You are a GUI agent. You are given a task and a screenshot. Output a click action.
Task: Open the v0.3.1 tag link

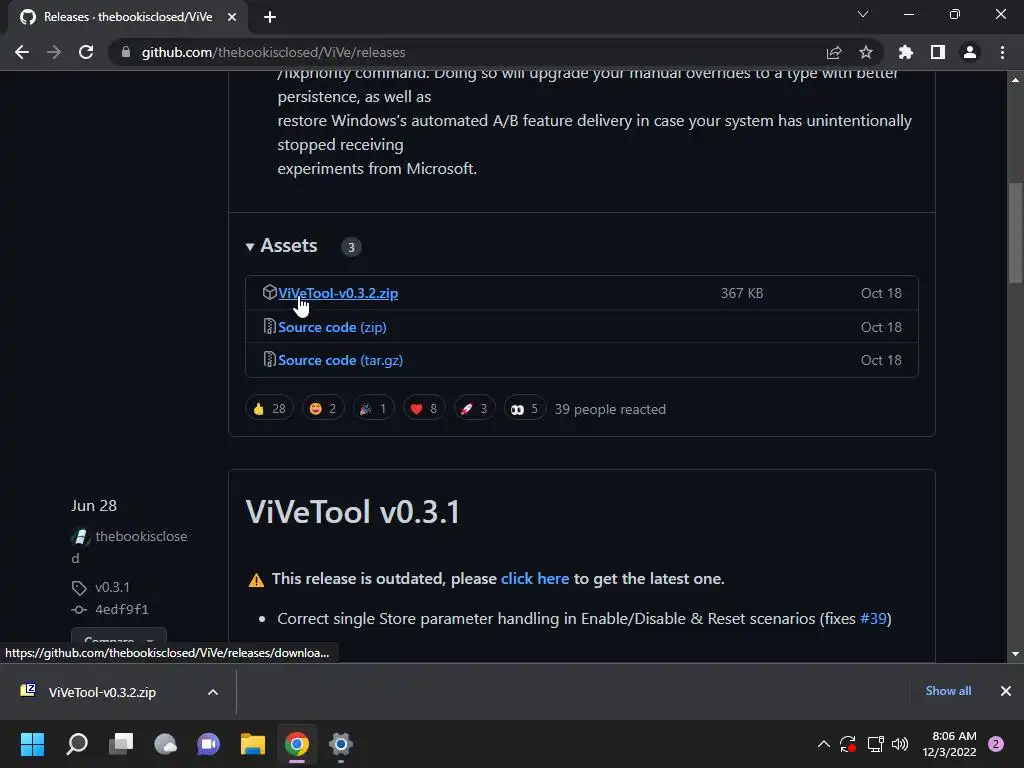pyautogui.click(x=112, y=587)
